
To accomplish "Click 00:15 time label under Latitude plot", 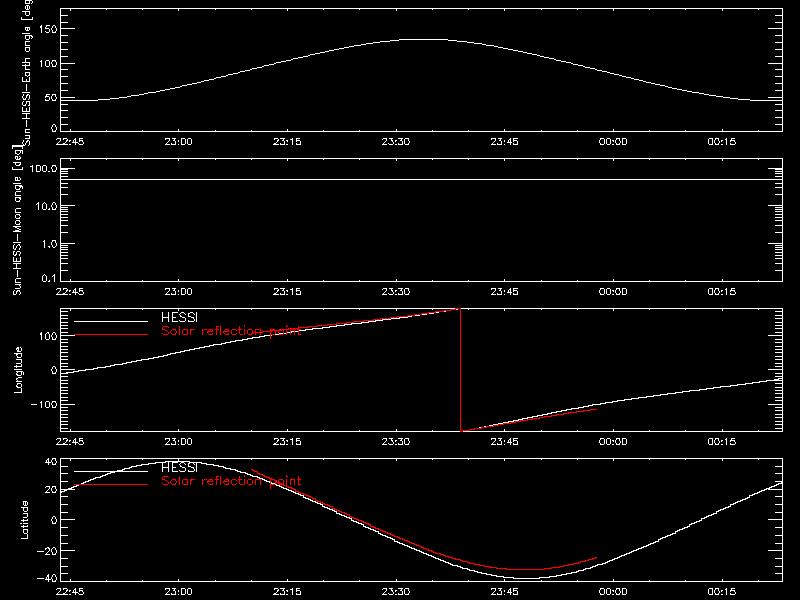I will click(722, 591).
